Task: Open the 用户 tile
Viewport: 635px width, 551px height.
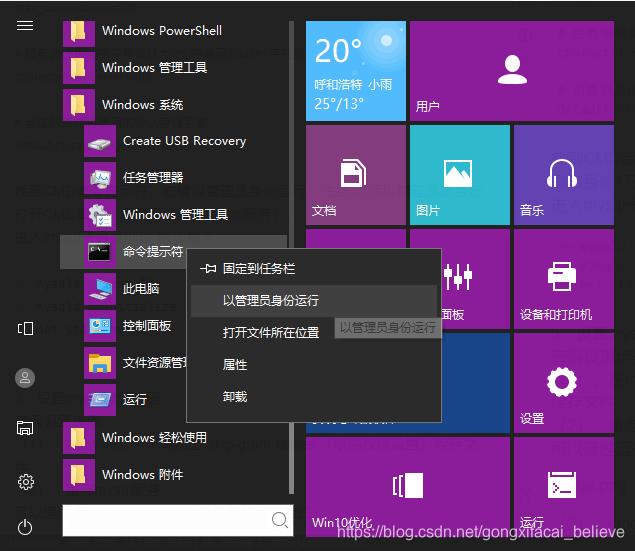Action: pos(511,71)
